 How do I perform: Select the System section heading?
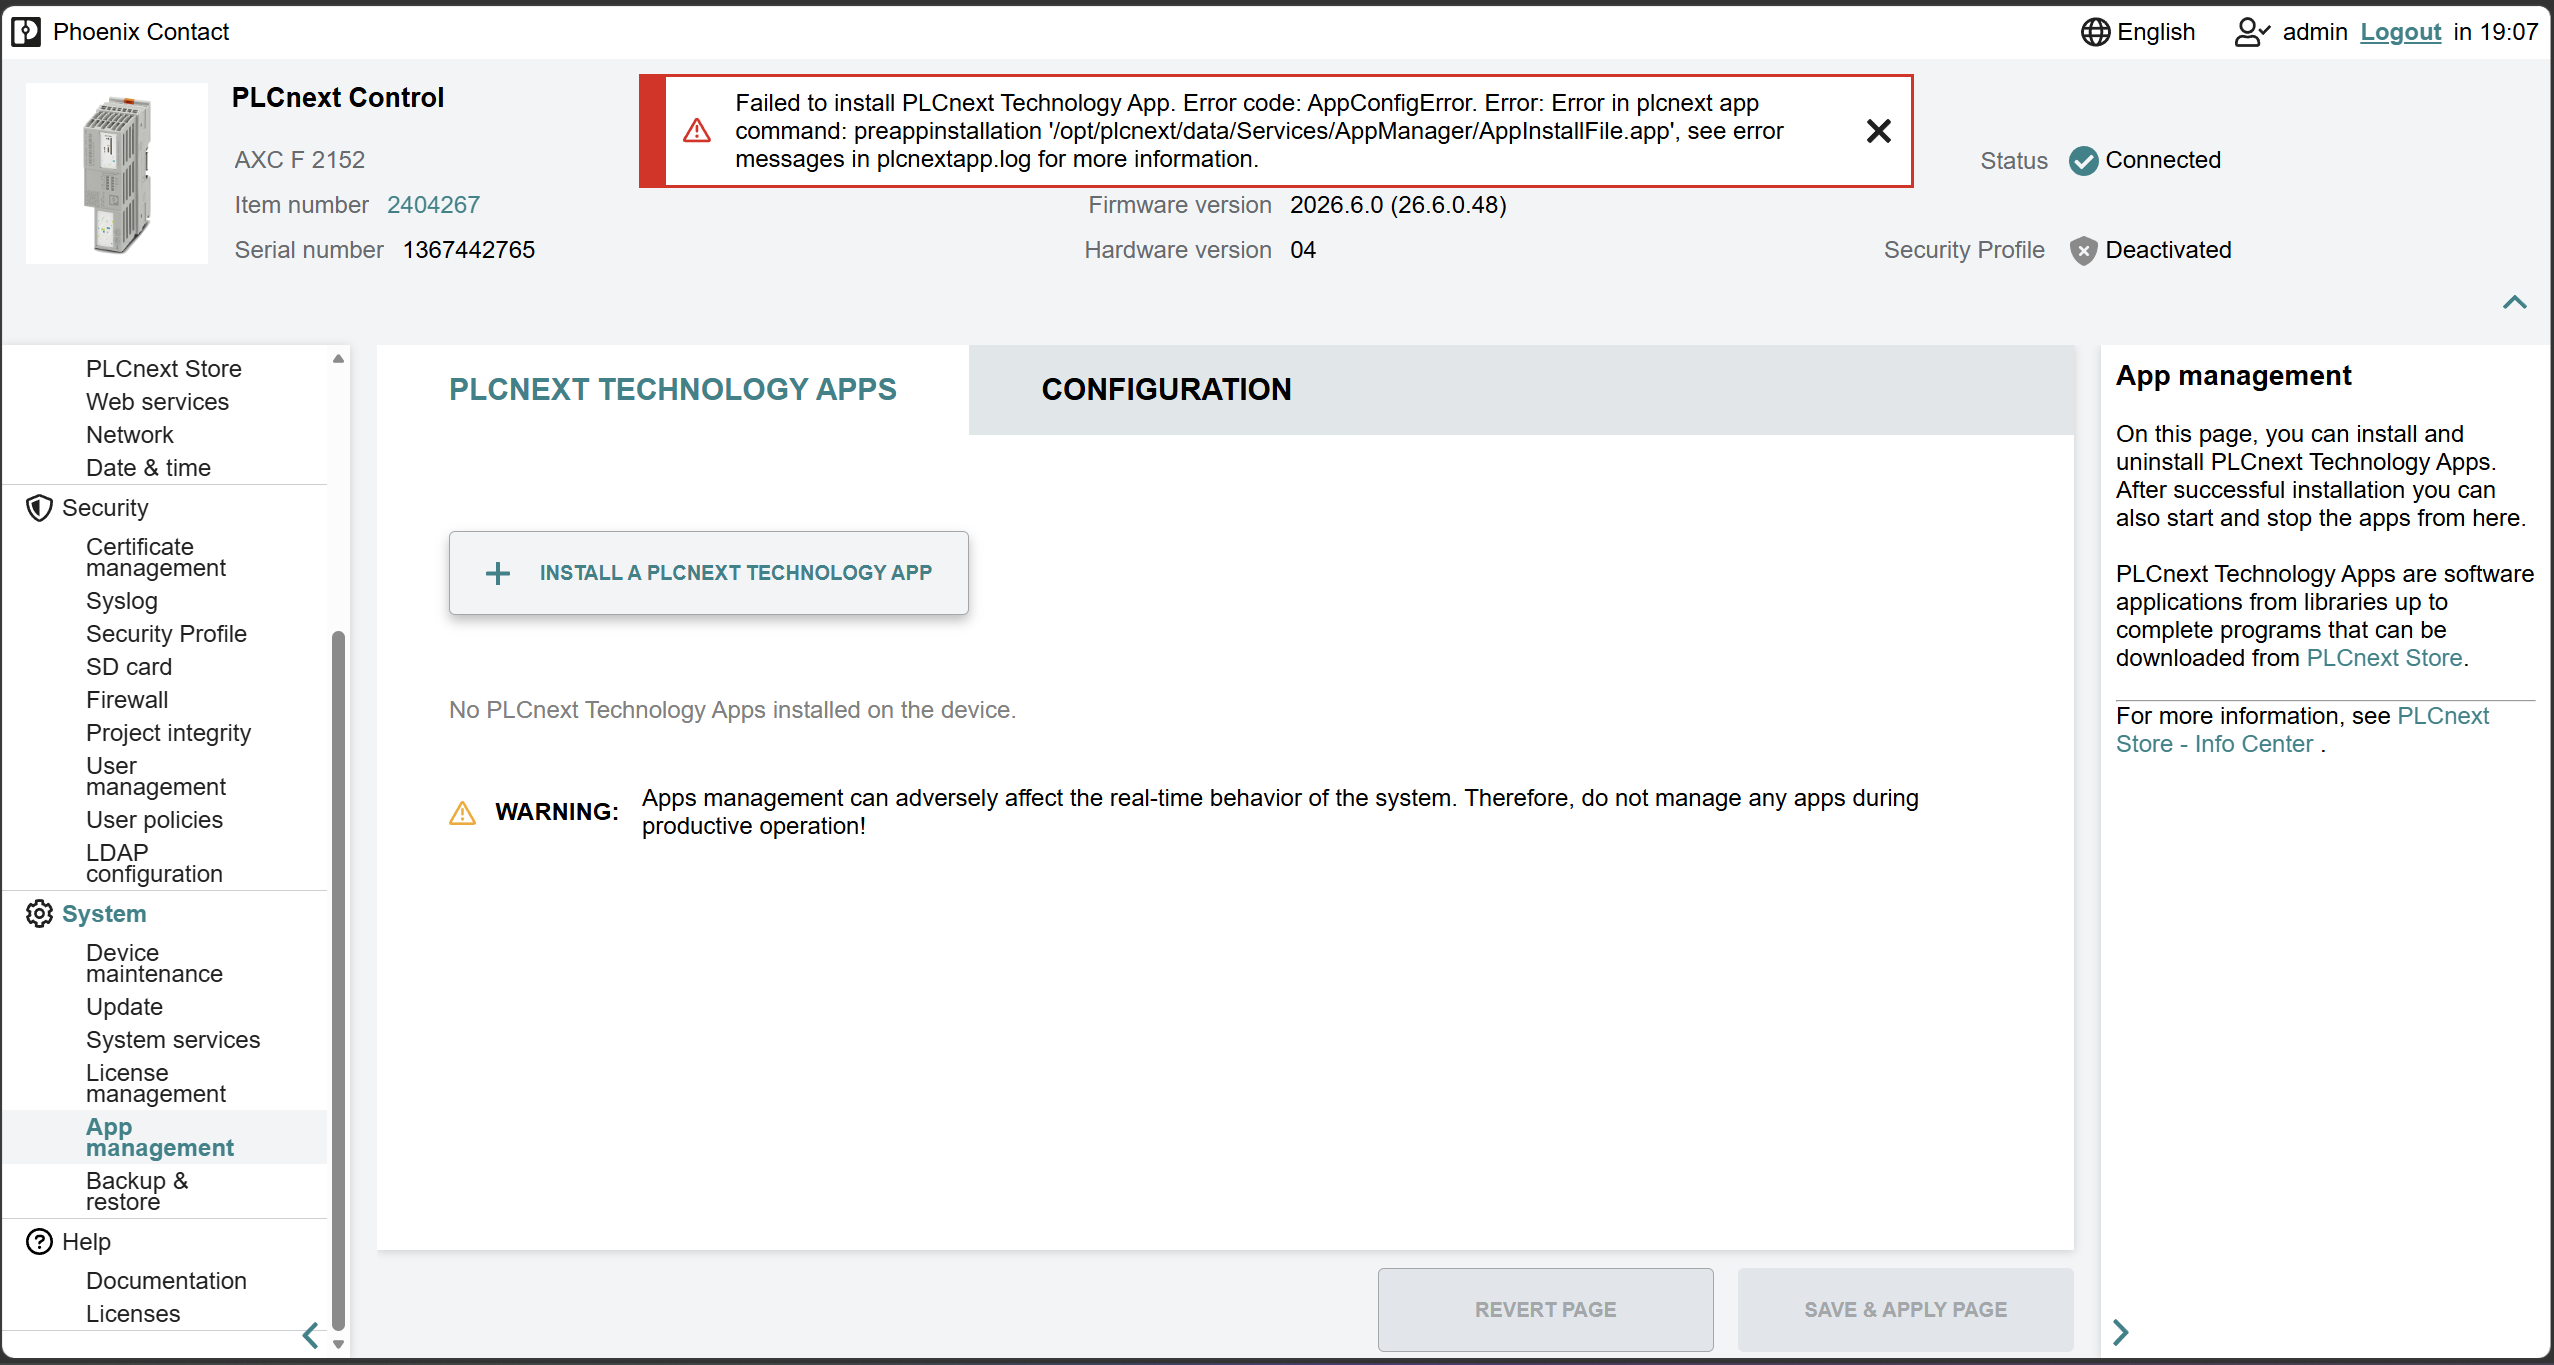pyautogui.click(x=104, y=914)
